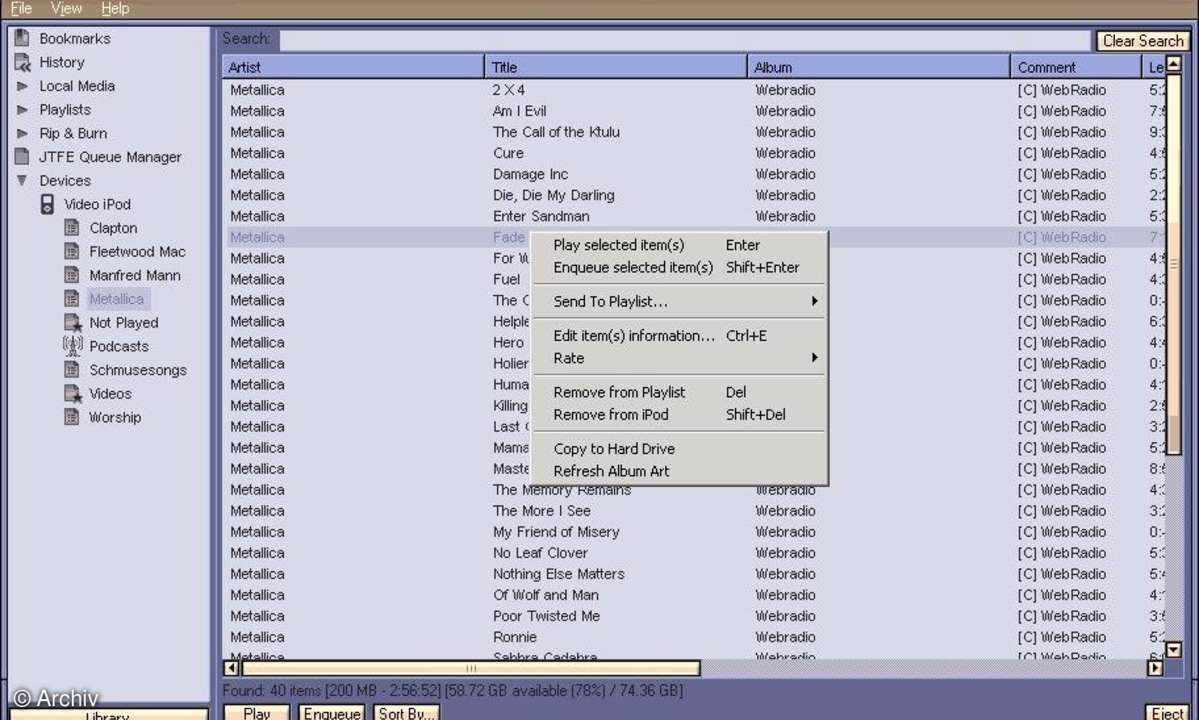Screen dimensions: 1199x720
Task: Choose Refresh Album Art
Action: click(x=679, y=471)
